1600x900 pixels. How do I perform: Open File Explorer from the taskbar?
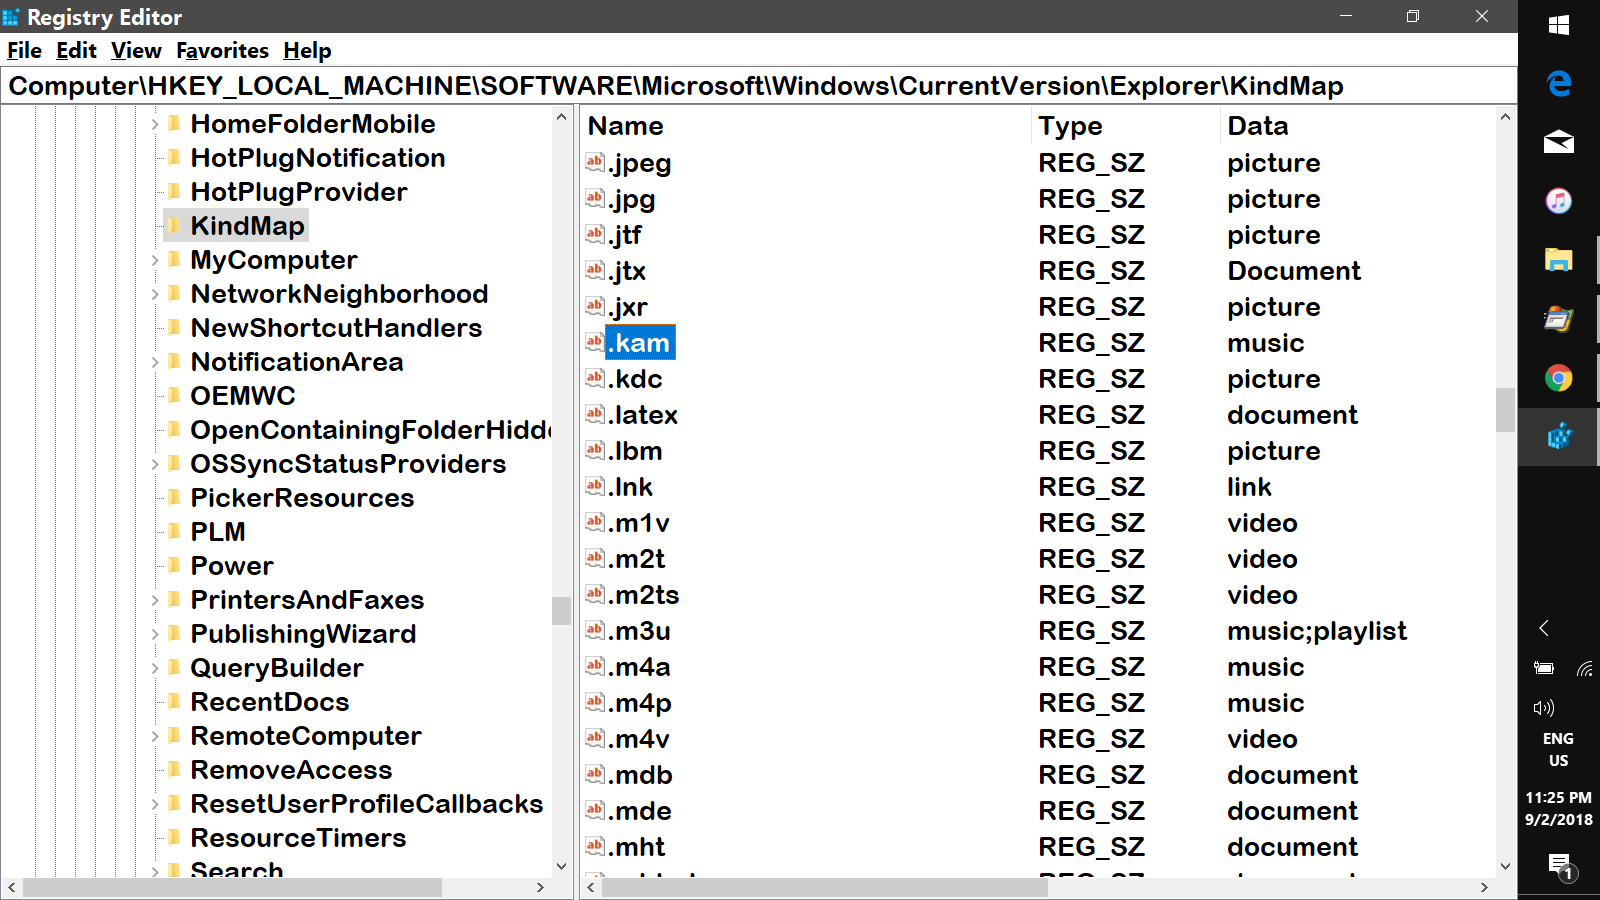coord(1558,260)
